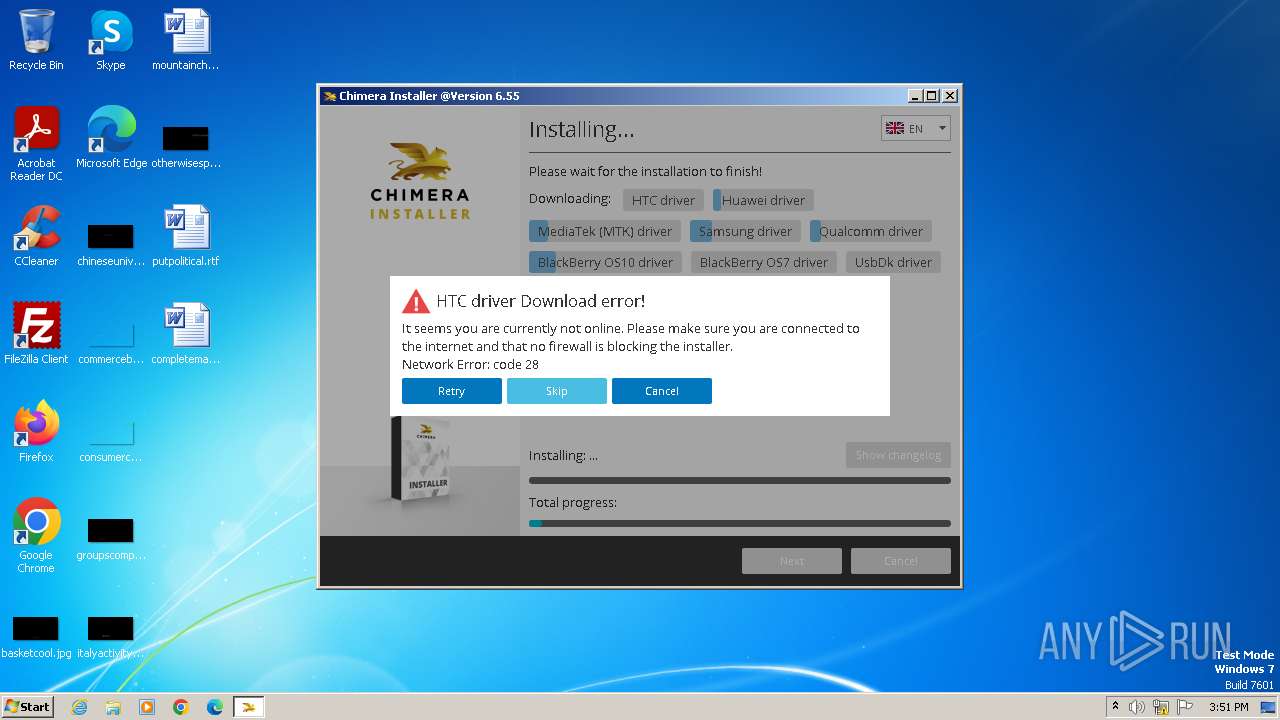
Task: Skip the HTC driver download
Action: click(x=556, y=391)
